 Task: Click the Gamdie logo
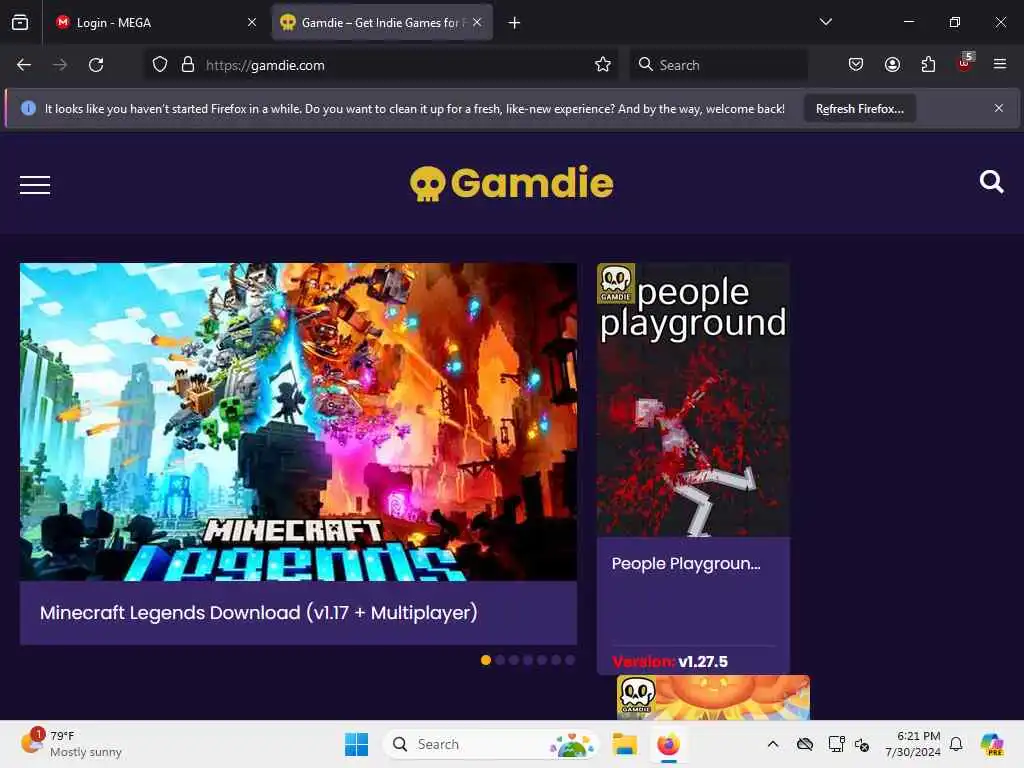coord(511,184)
